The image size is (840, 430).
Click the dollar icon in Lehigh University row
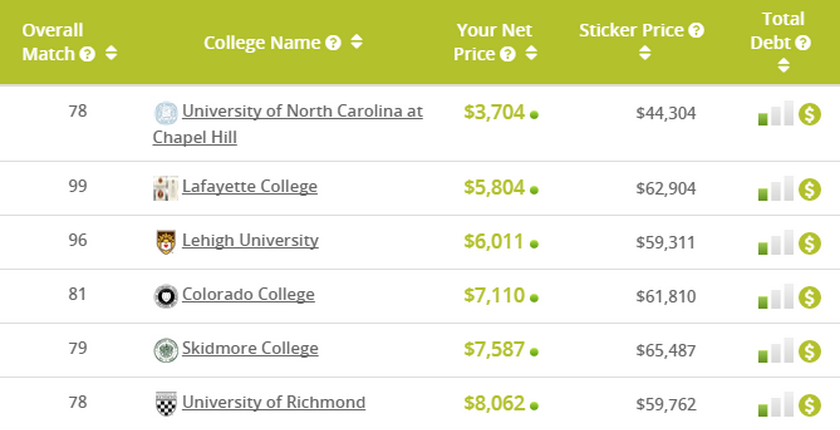(x=809, y=244)
